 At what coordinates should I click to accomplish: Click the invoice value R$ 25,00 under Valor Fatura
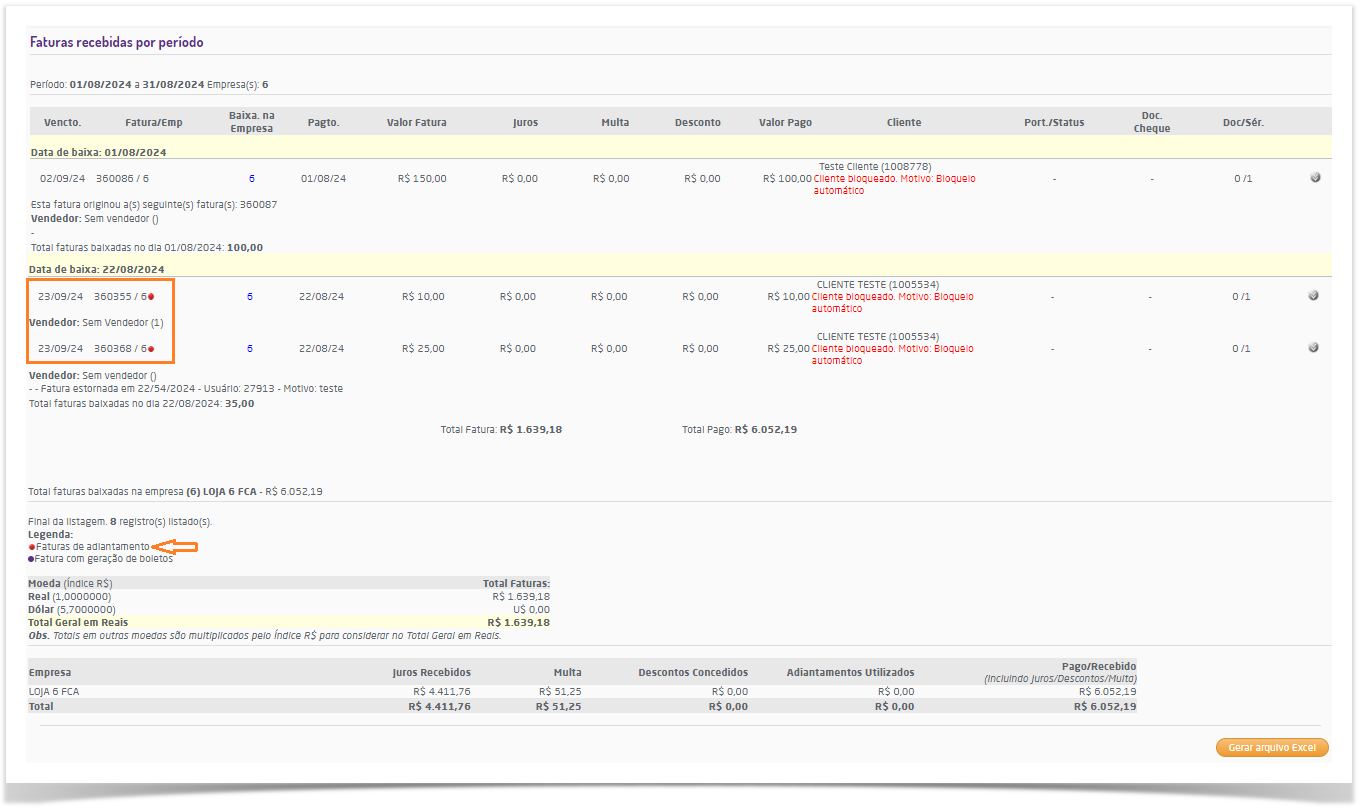coord(423,349)
